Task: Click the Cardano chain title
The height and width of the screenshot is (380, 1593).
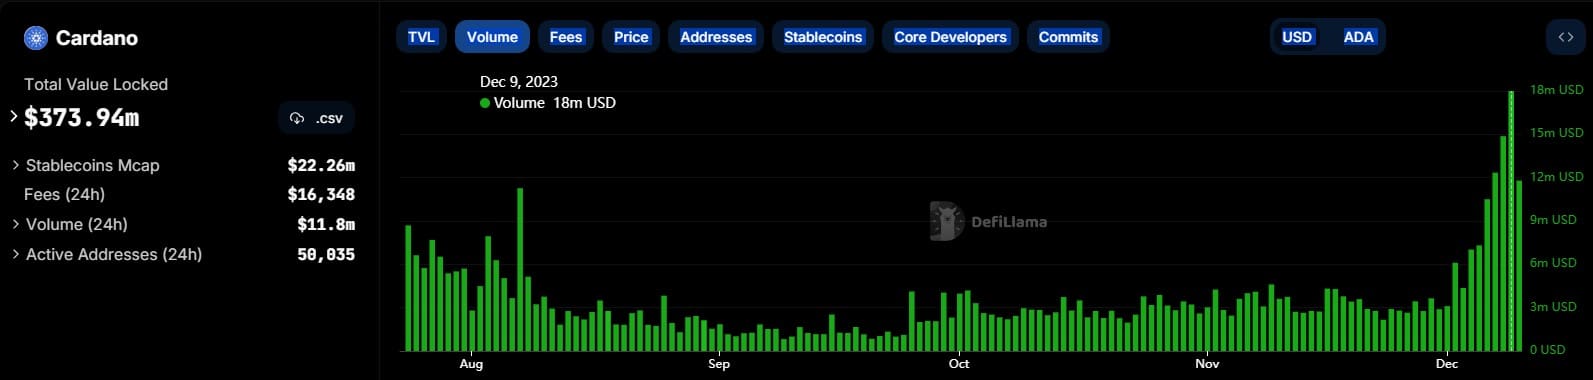Action: click(x=97, y=38)
